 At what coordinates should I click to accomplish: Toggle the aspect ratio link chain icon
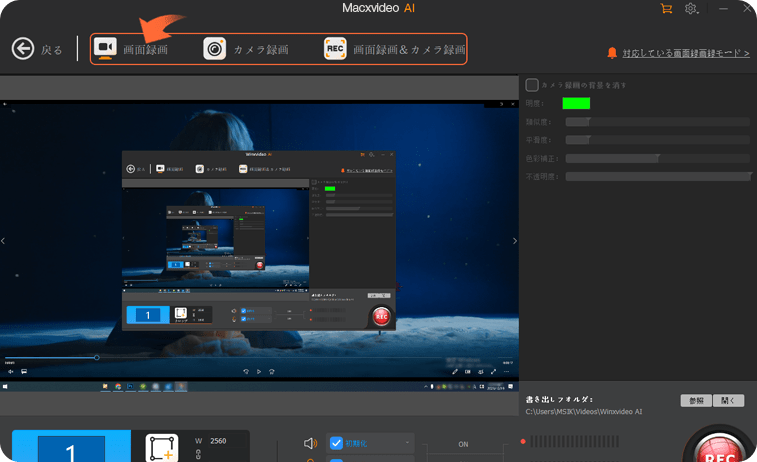coord(198,454)
